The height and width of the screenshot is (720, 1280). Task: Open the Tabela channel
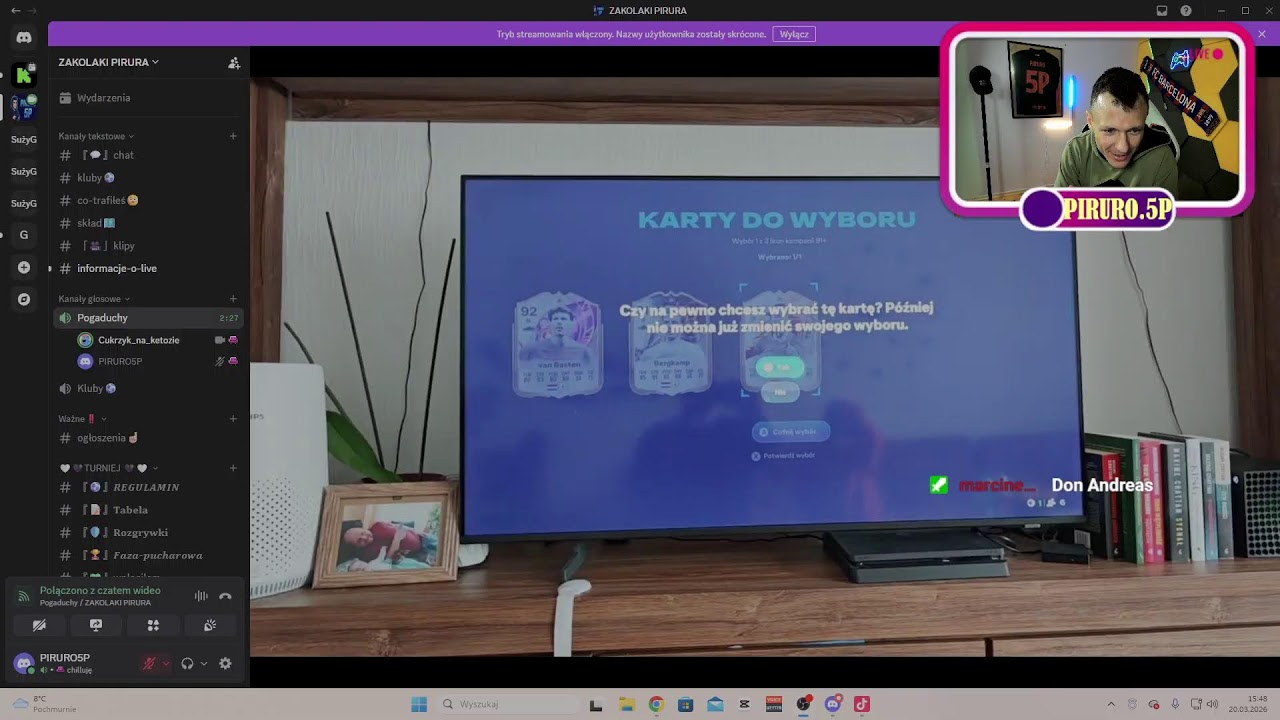pyautogui.click(x=148, y=510)
